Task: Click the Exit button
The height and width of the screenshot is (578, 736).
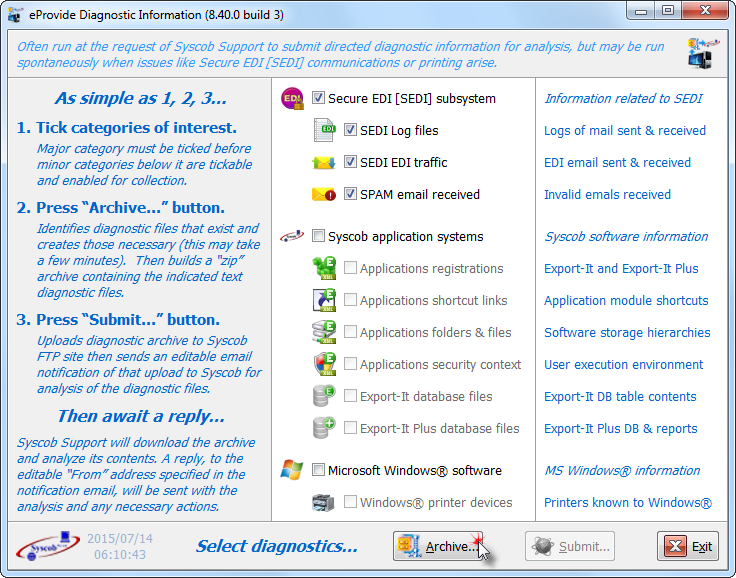Action: click(x=688, y=546)
